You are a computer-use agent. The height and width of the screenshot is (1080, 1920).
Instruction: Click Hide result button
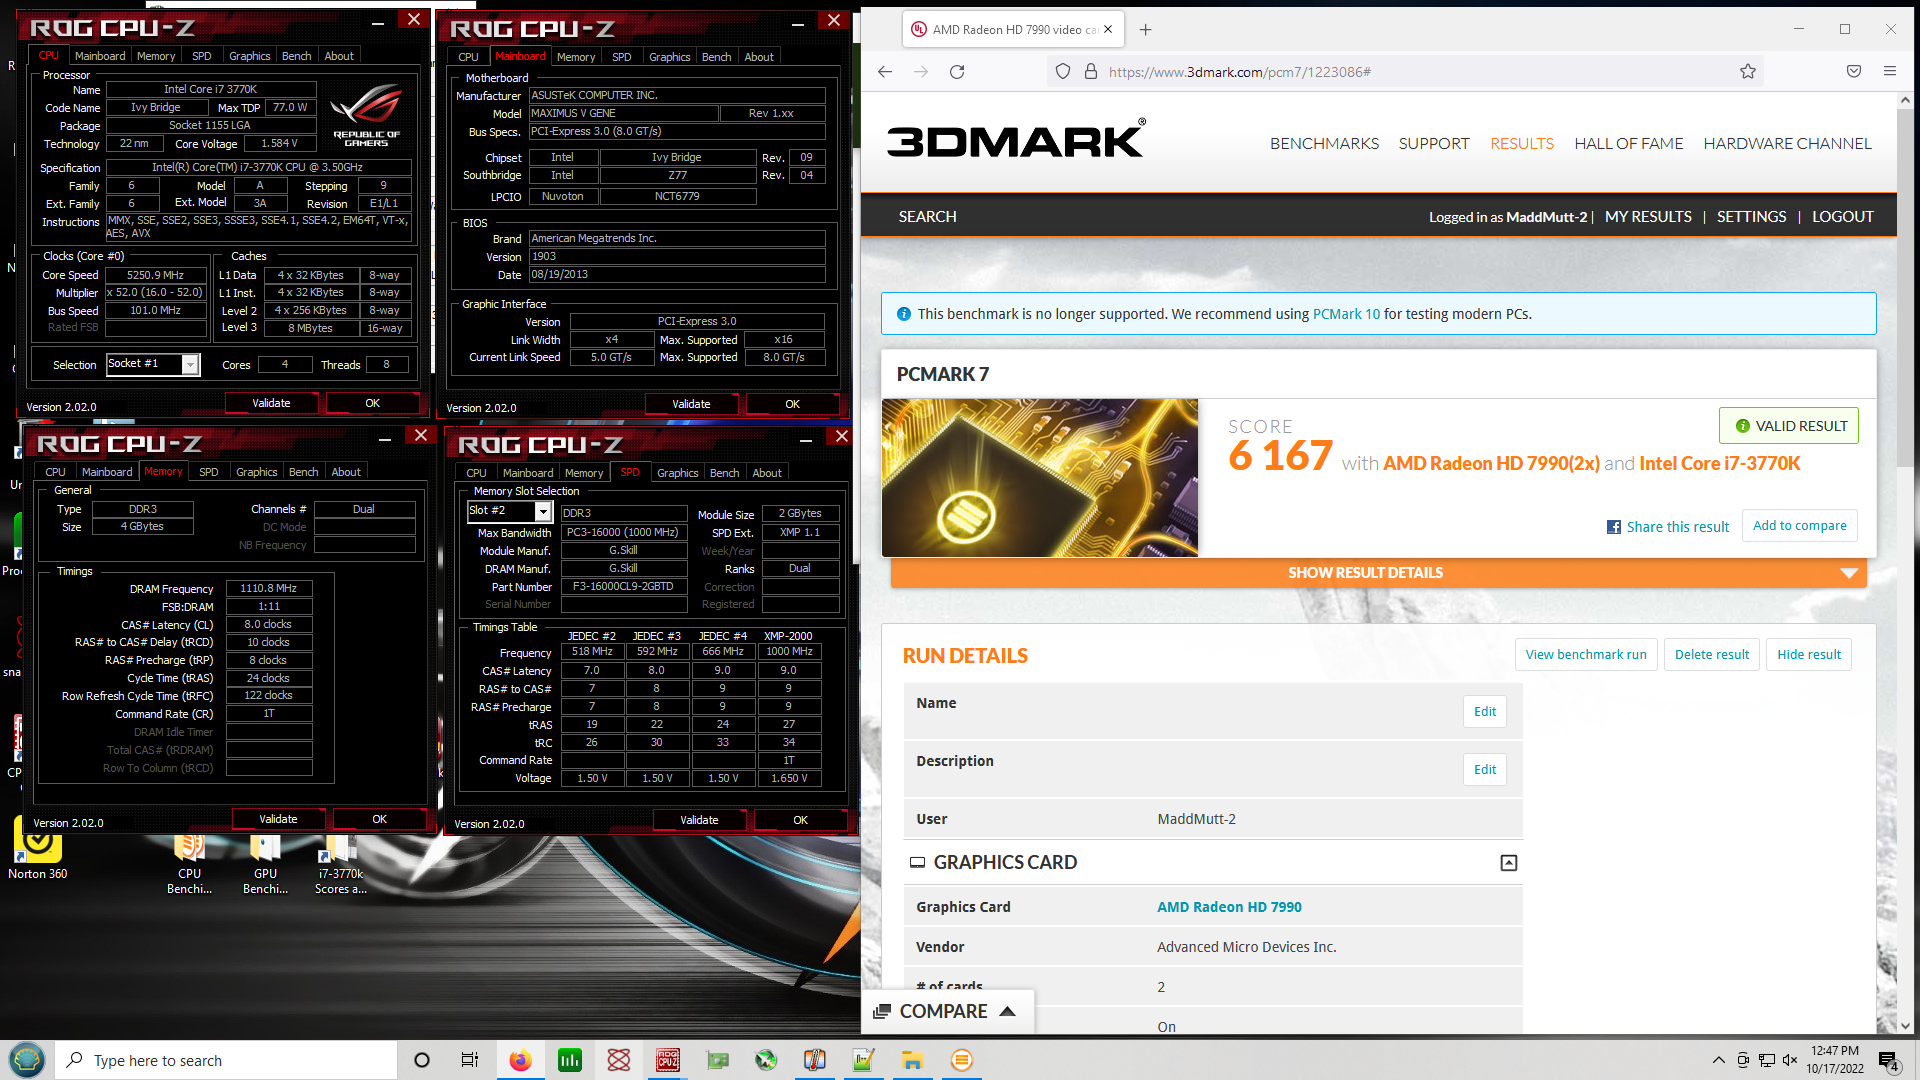click(1808, 655)
